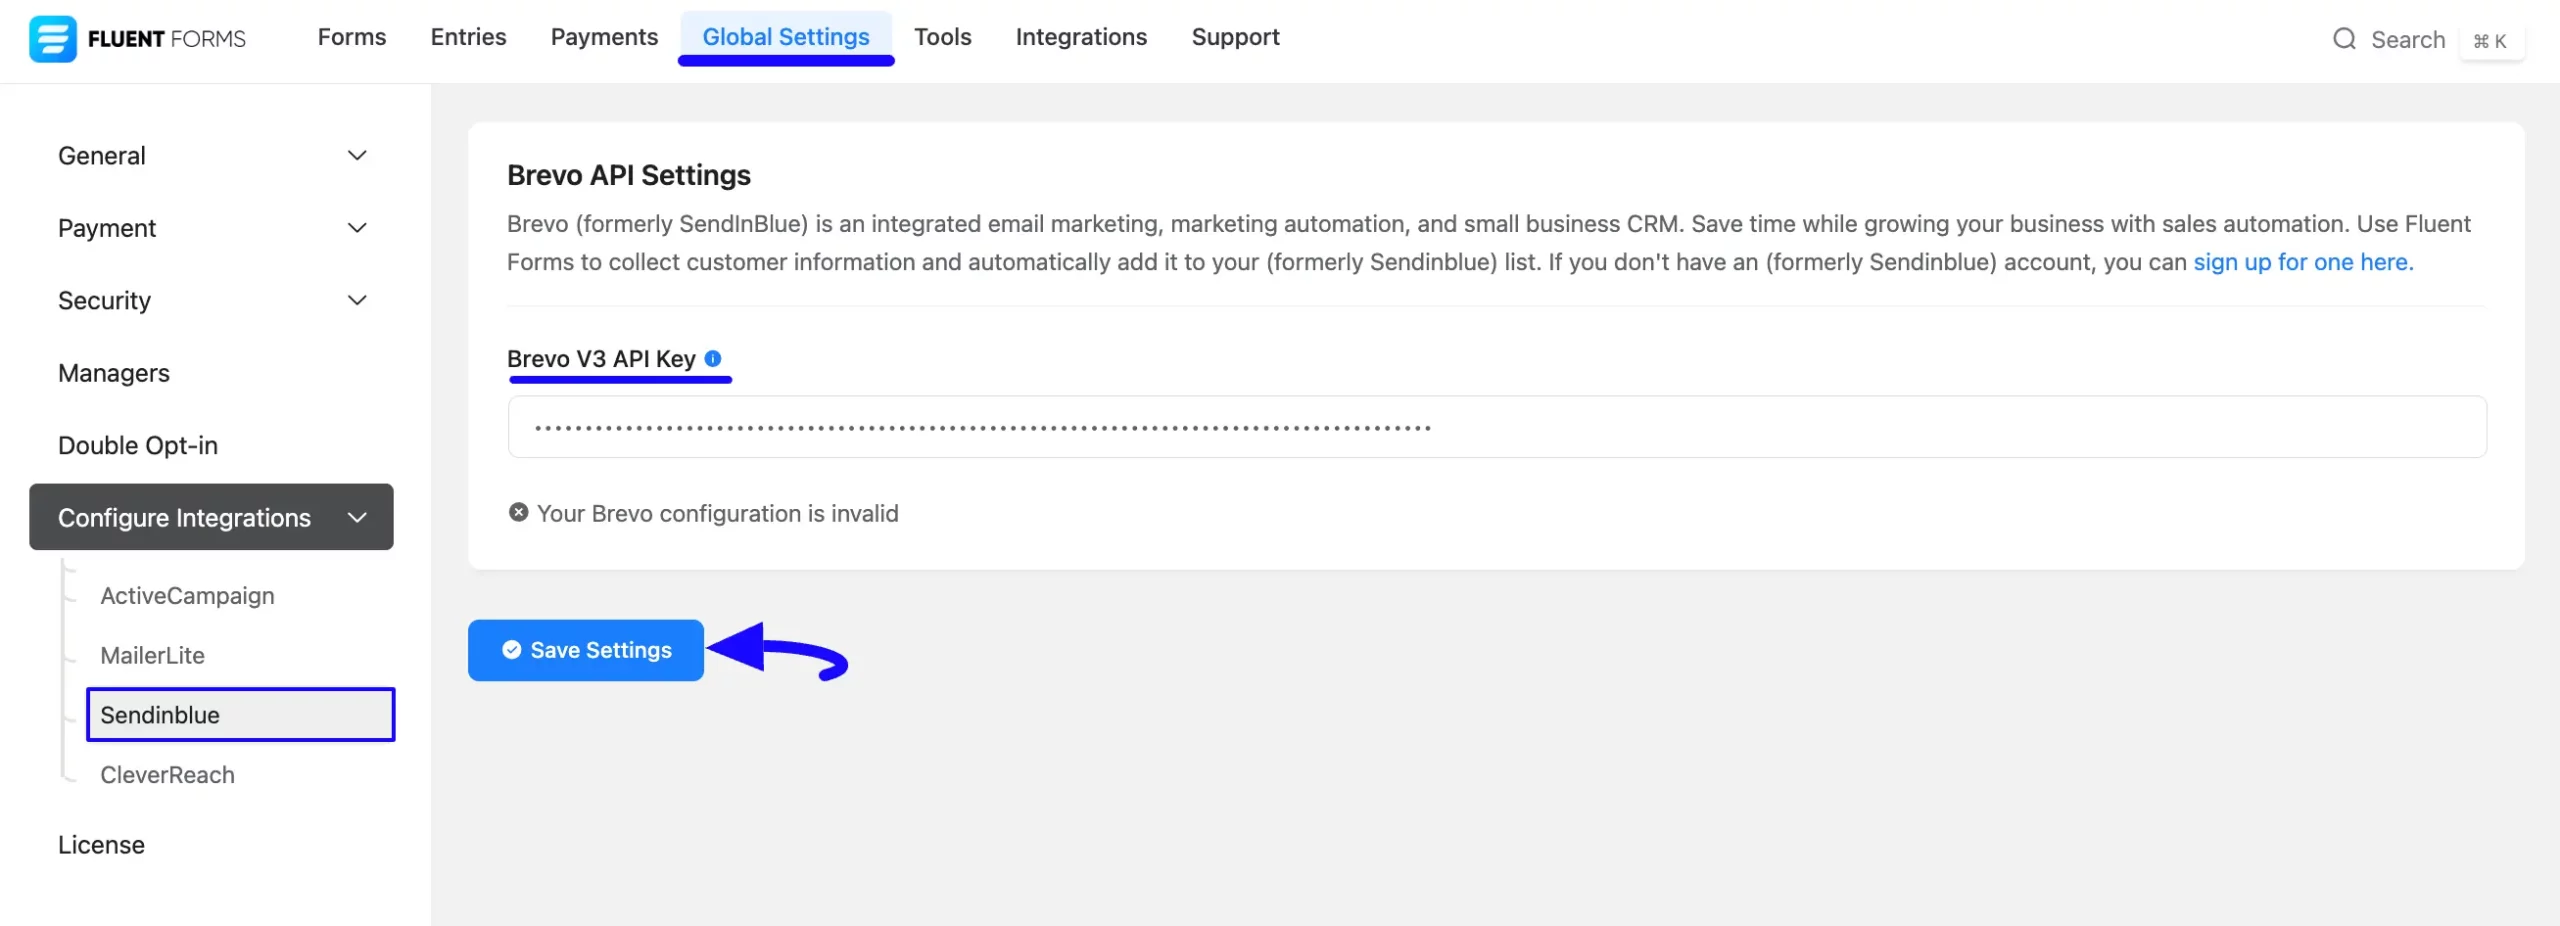
Task: Click the search magnifier icon
Action: click(x=2344, y=39)
